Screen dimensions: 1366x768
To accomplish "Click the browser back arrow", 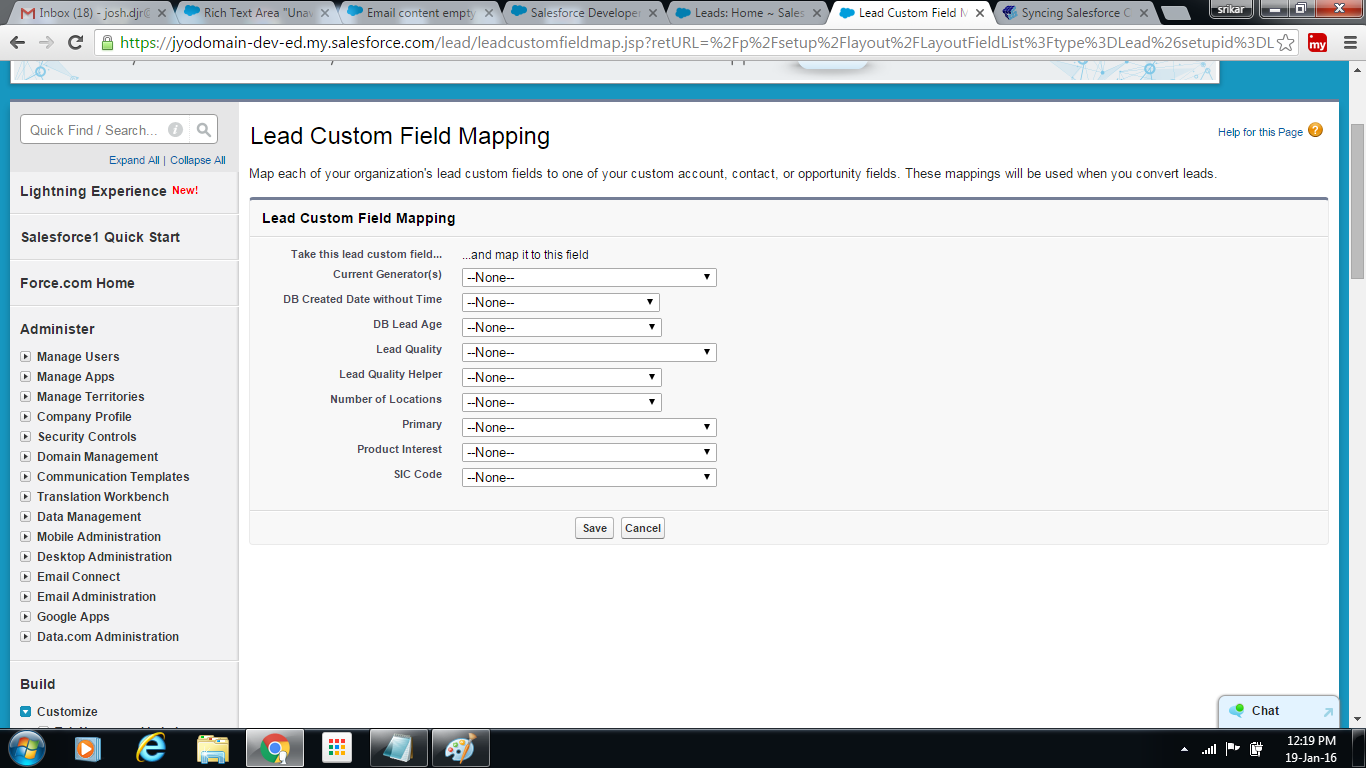I will pos(19,43).
